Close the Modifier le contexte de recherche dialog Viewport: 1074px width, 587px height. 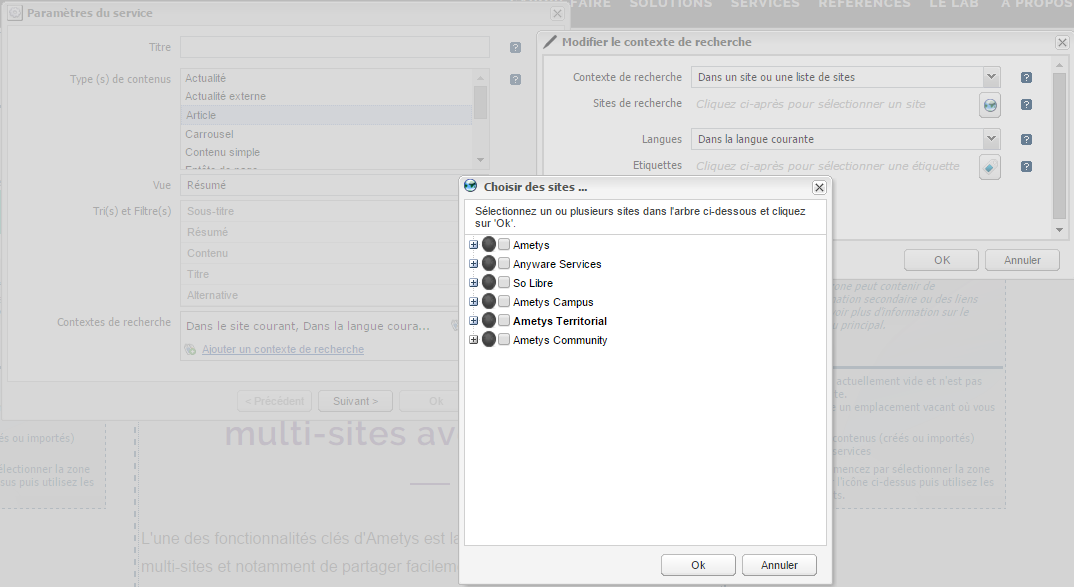tap(1062, 42)
